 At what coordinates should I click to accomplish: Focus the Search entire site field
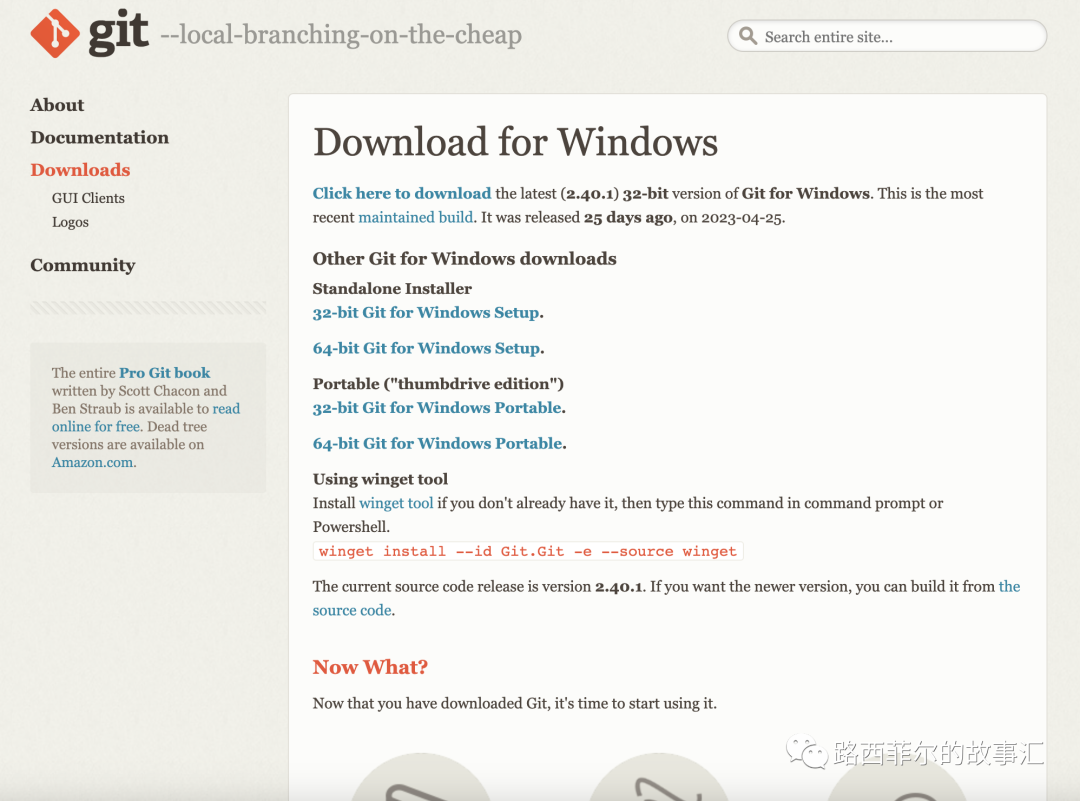tap(887, 36)
